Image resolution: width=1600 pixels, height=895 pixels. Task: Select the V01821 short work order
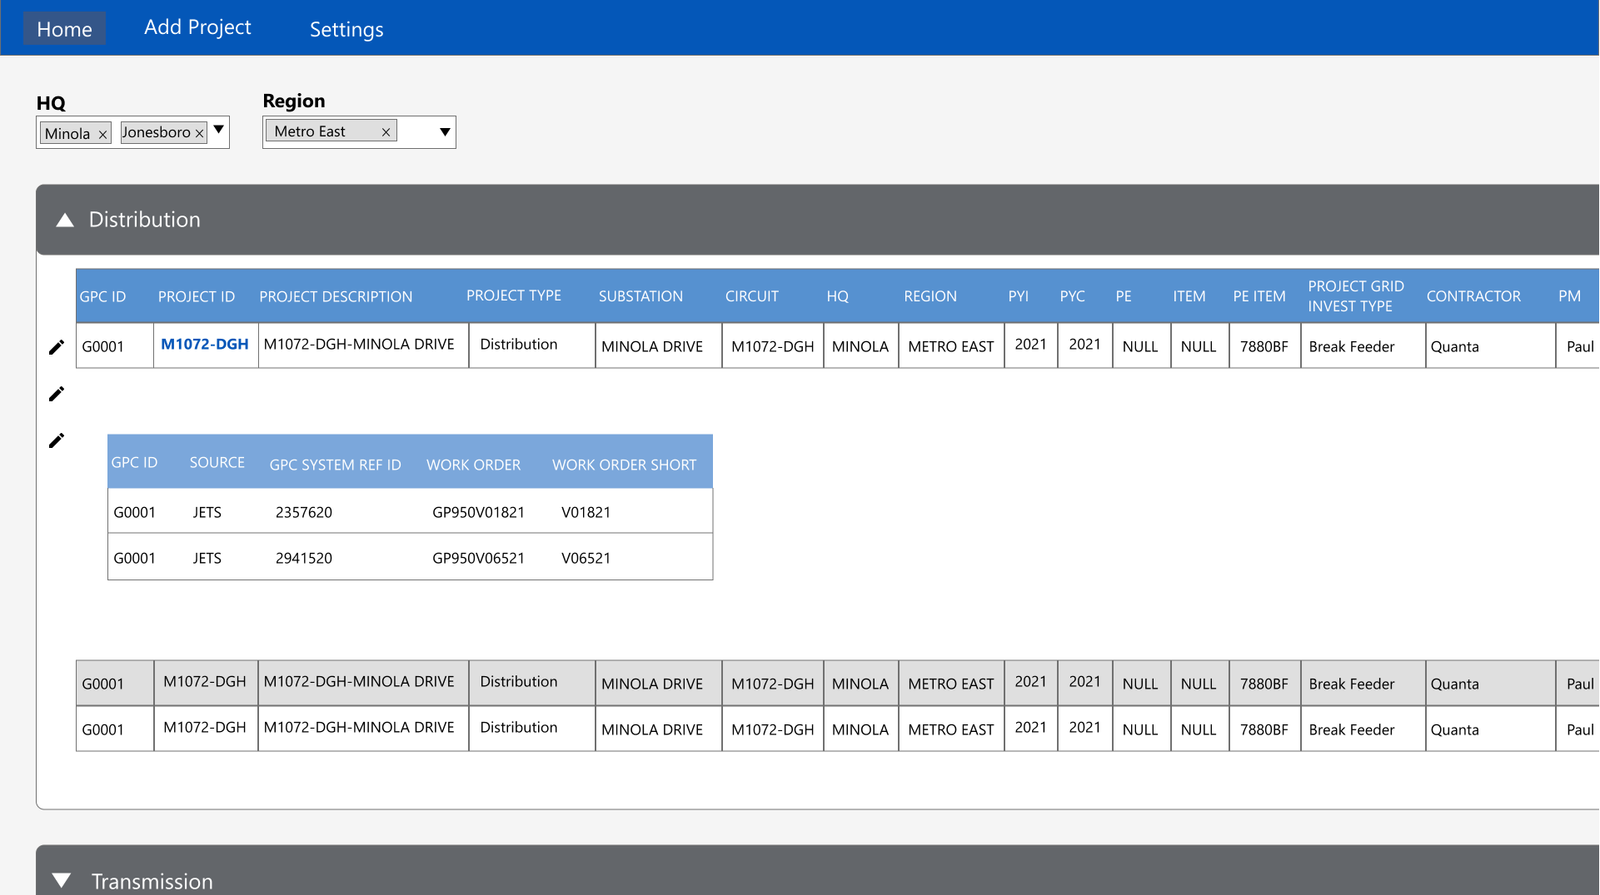coord(586,512)
